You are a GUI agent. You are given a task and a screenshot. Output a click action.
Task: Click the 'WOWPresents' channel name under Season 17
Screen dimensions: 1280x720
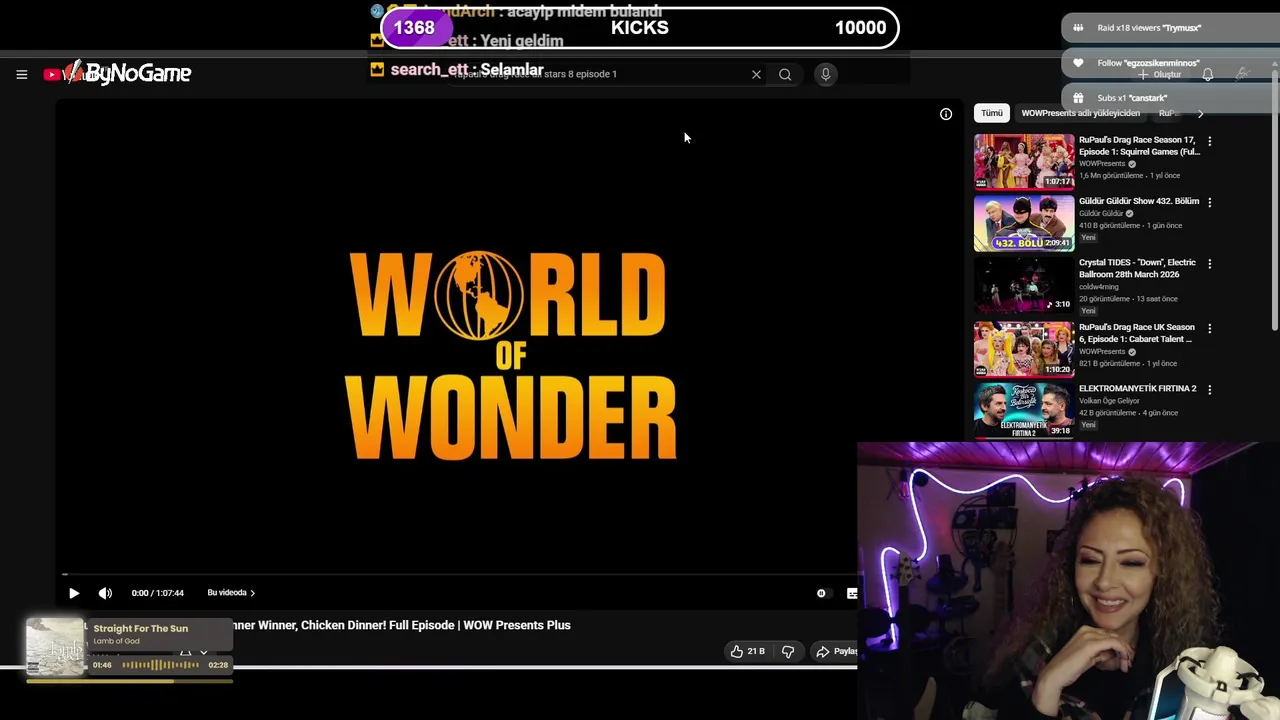point(1102,164)
